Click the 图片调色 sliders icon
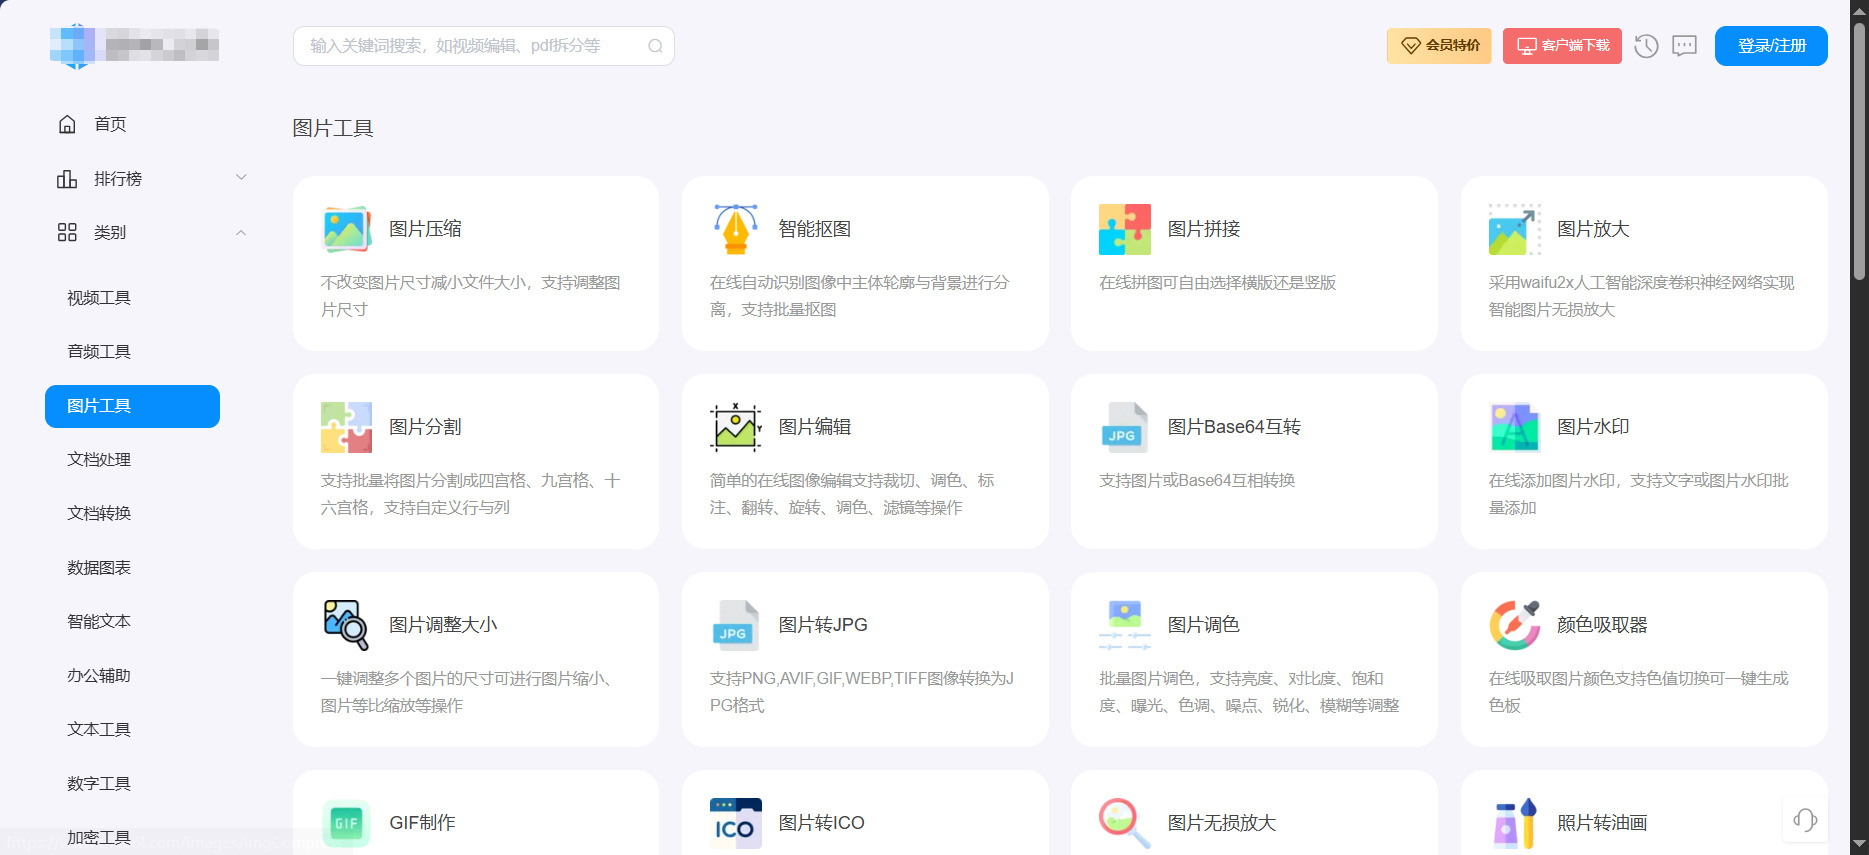The height and width of the screenshot is (855, 1869). click(1125, 625)
